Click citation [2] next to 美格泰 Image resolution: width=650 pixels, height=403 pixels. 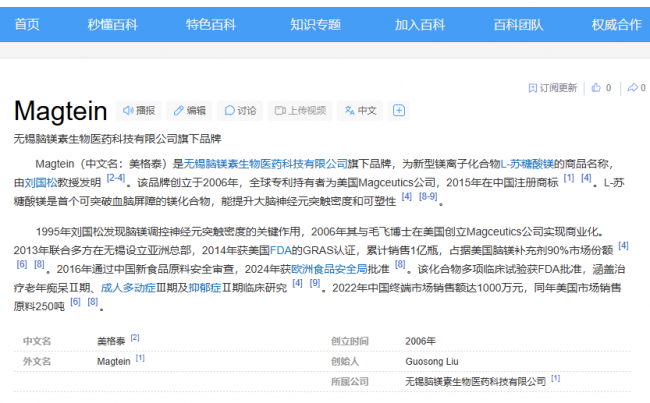tap(135, 337)
